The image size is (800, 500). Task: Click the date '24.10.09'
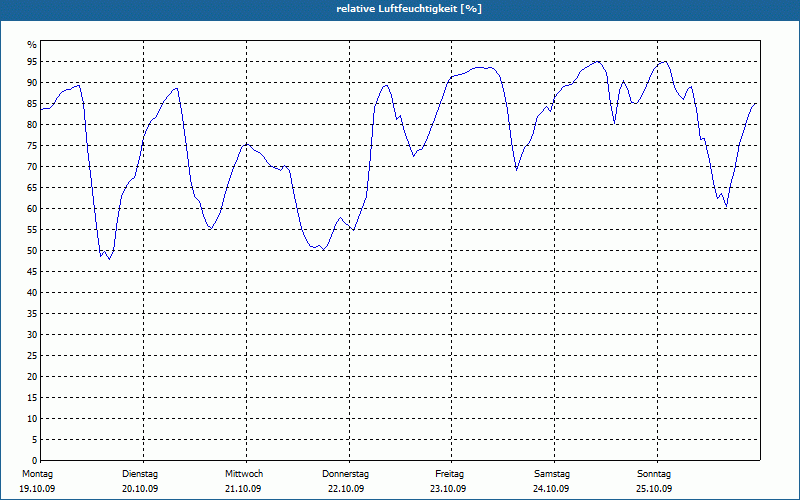click(x=551, y=489)
